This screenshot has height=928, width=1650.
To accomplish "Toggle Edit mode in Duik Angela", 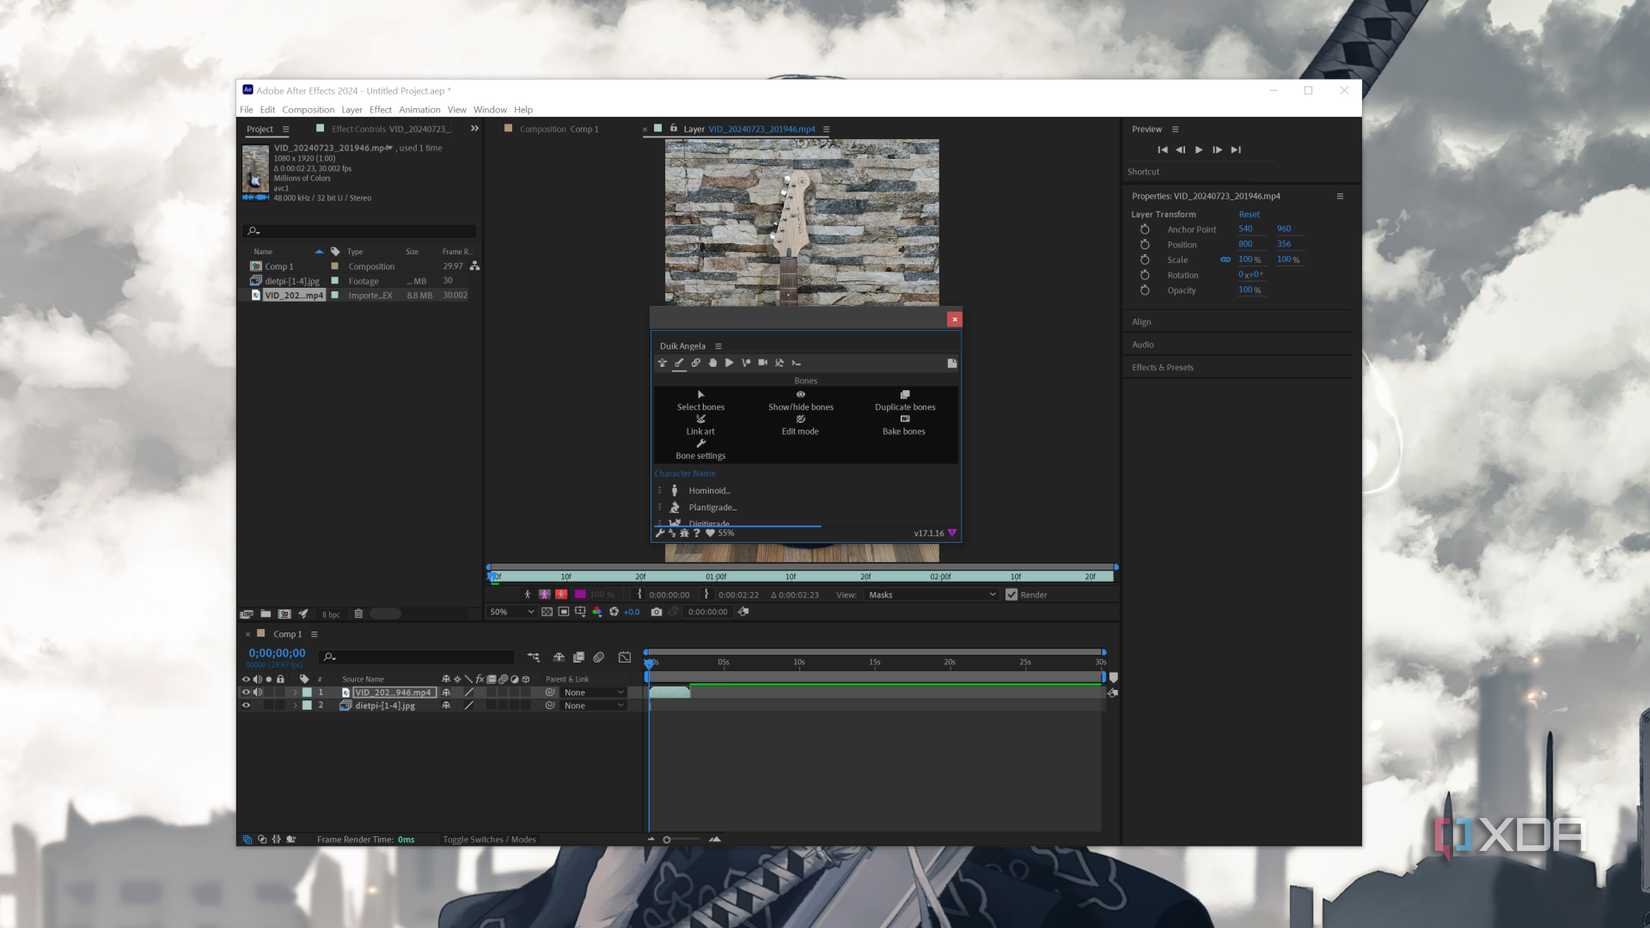I will [x=800, y=425].
